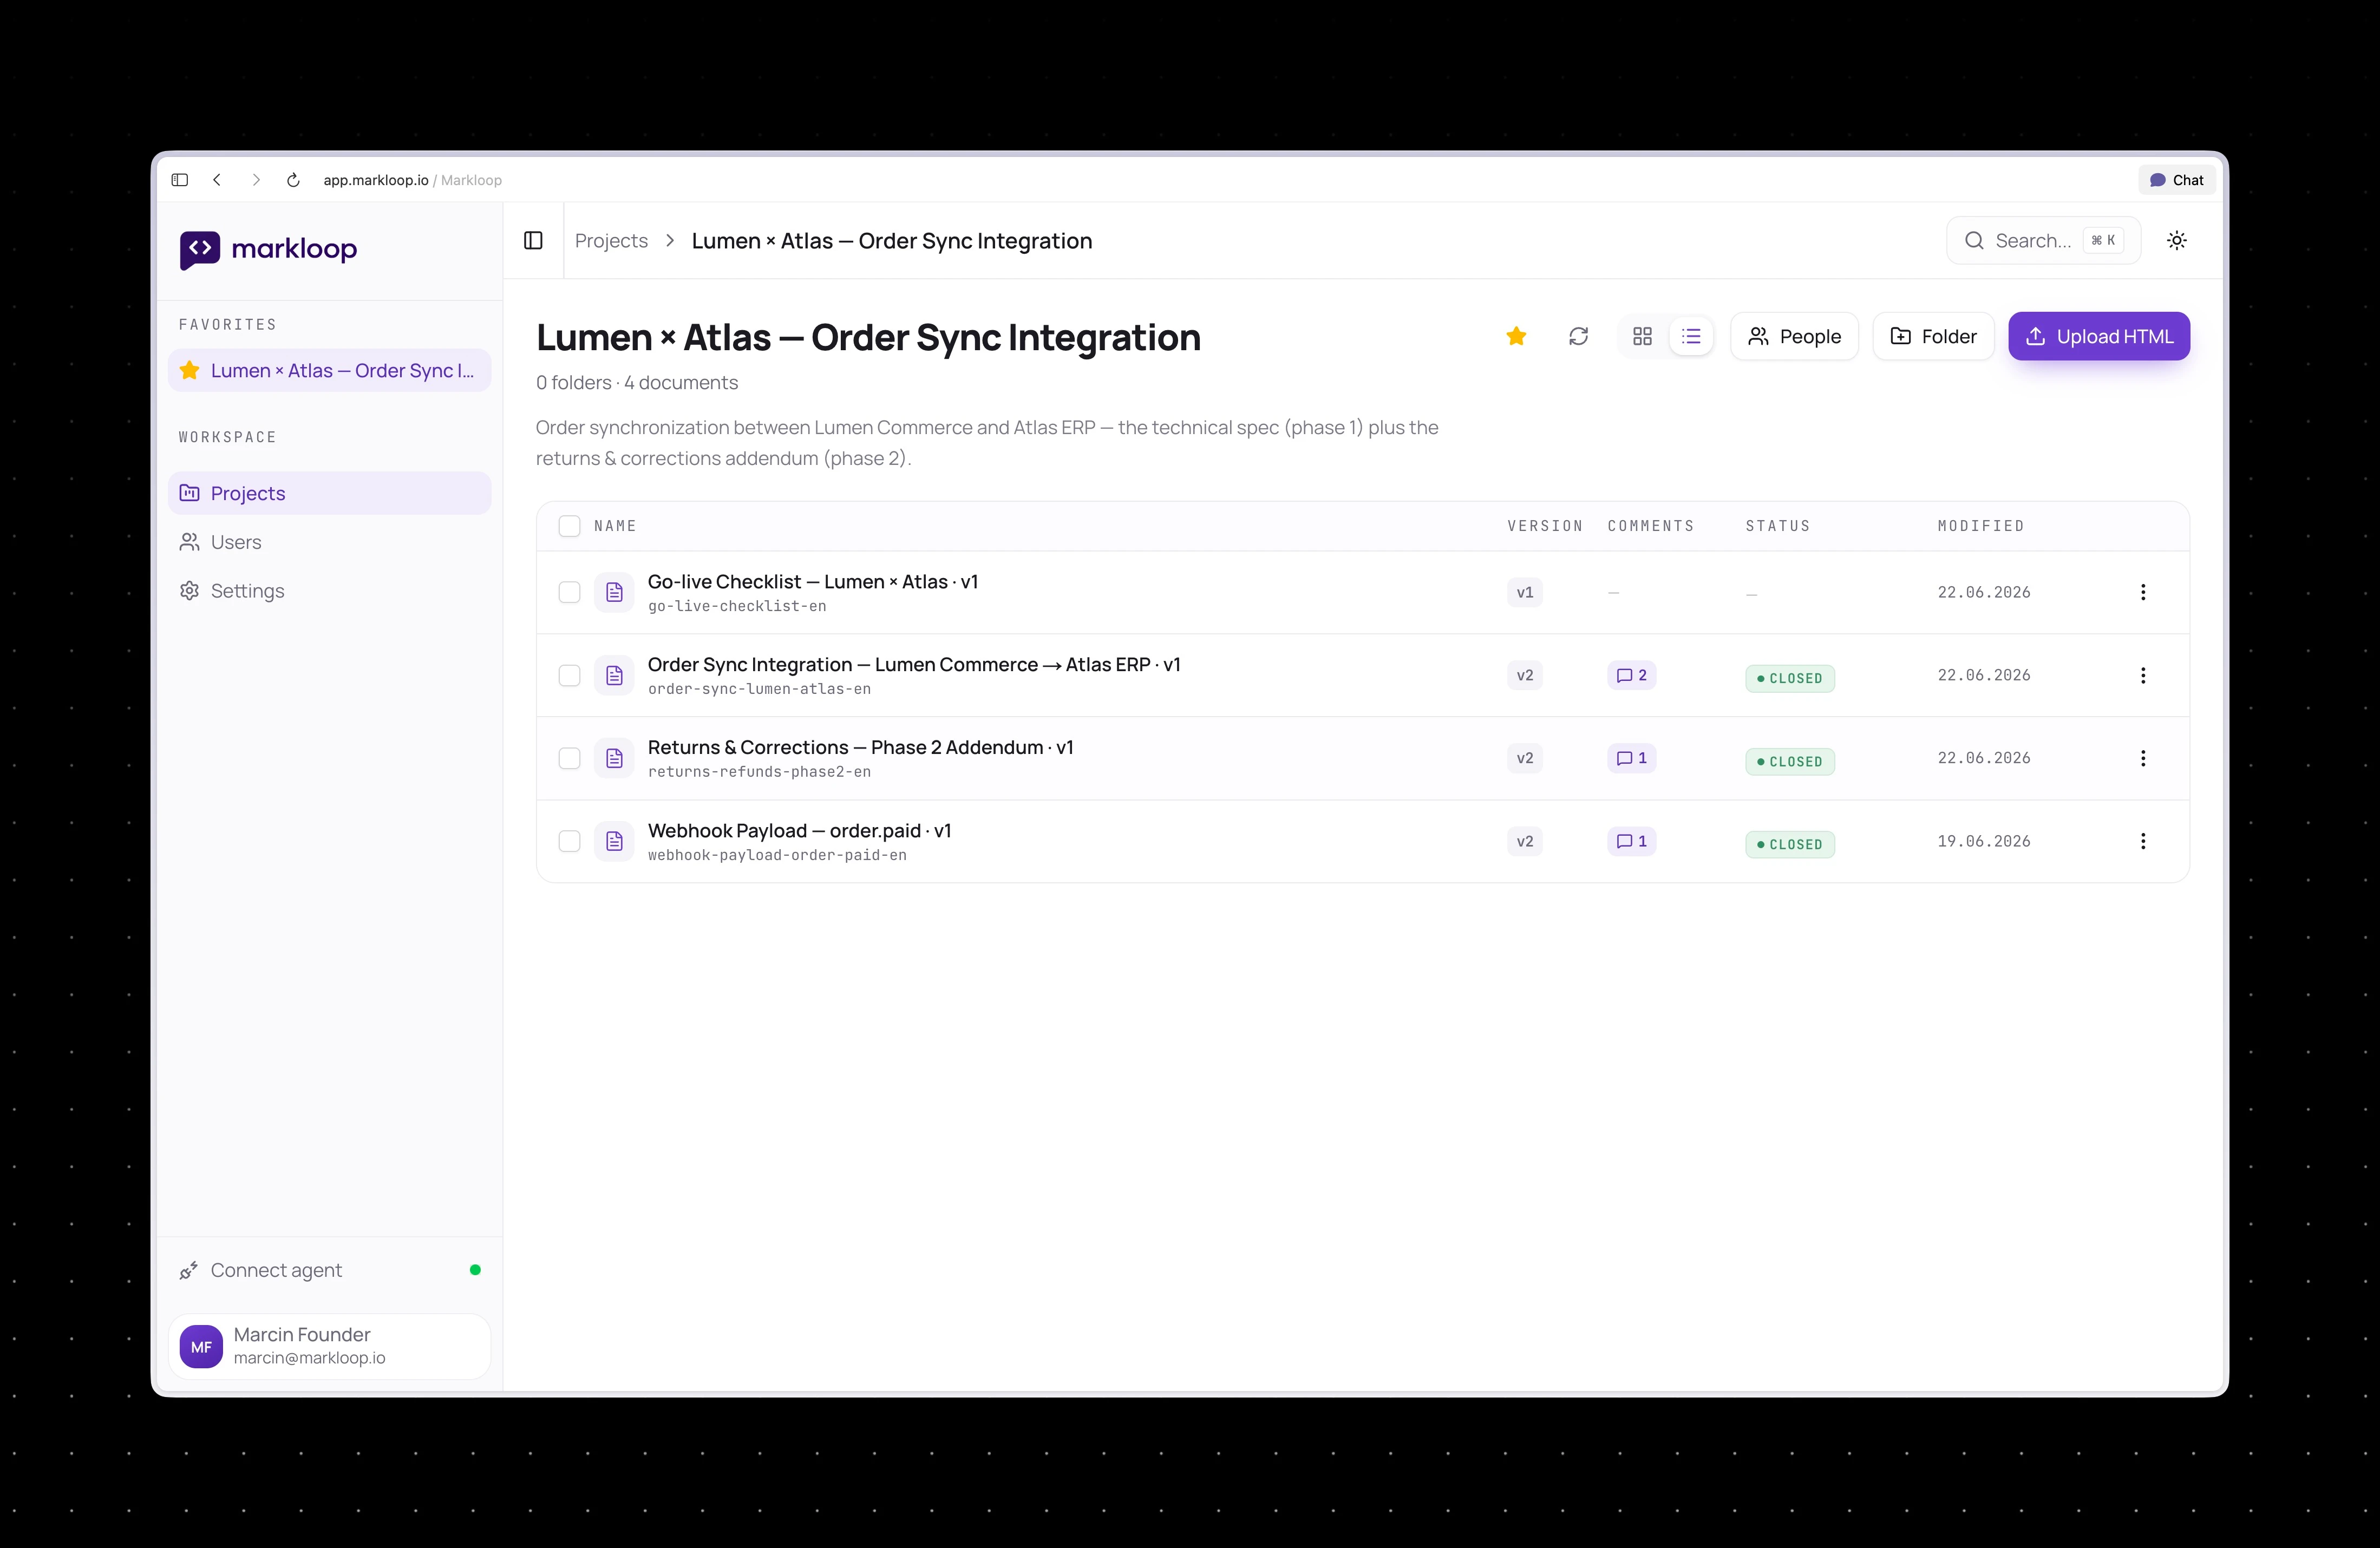Screen dimensions: 2380x1548
Task: Click slug go-live-checklist-en
Action: point(737,606)
